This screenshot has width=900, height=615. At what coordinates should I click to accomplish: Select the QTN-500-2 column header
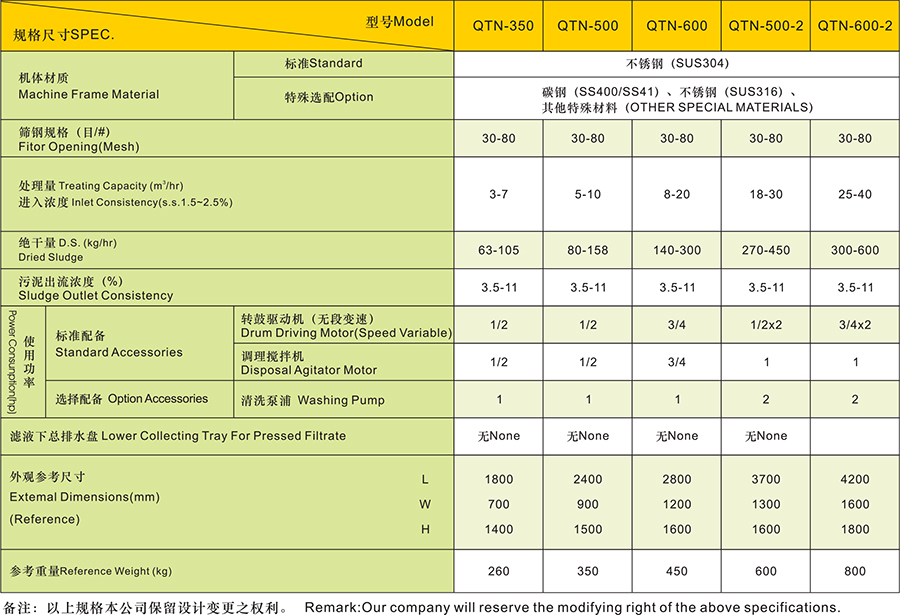[766, 26]
